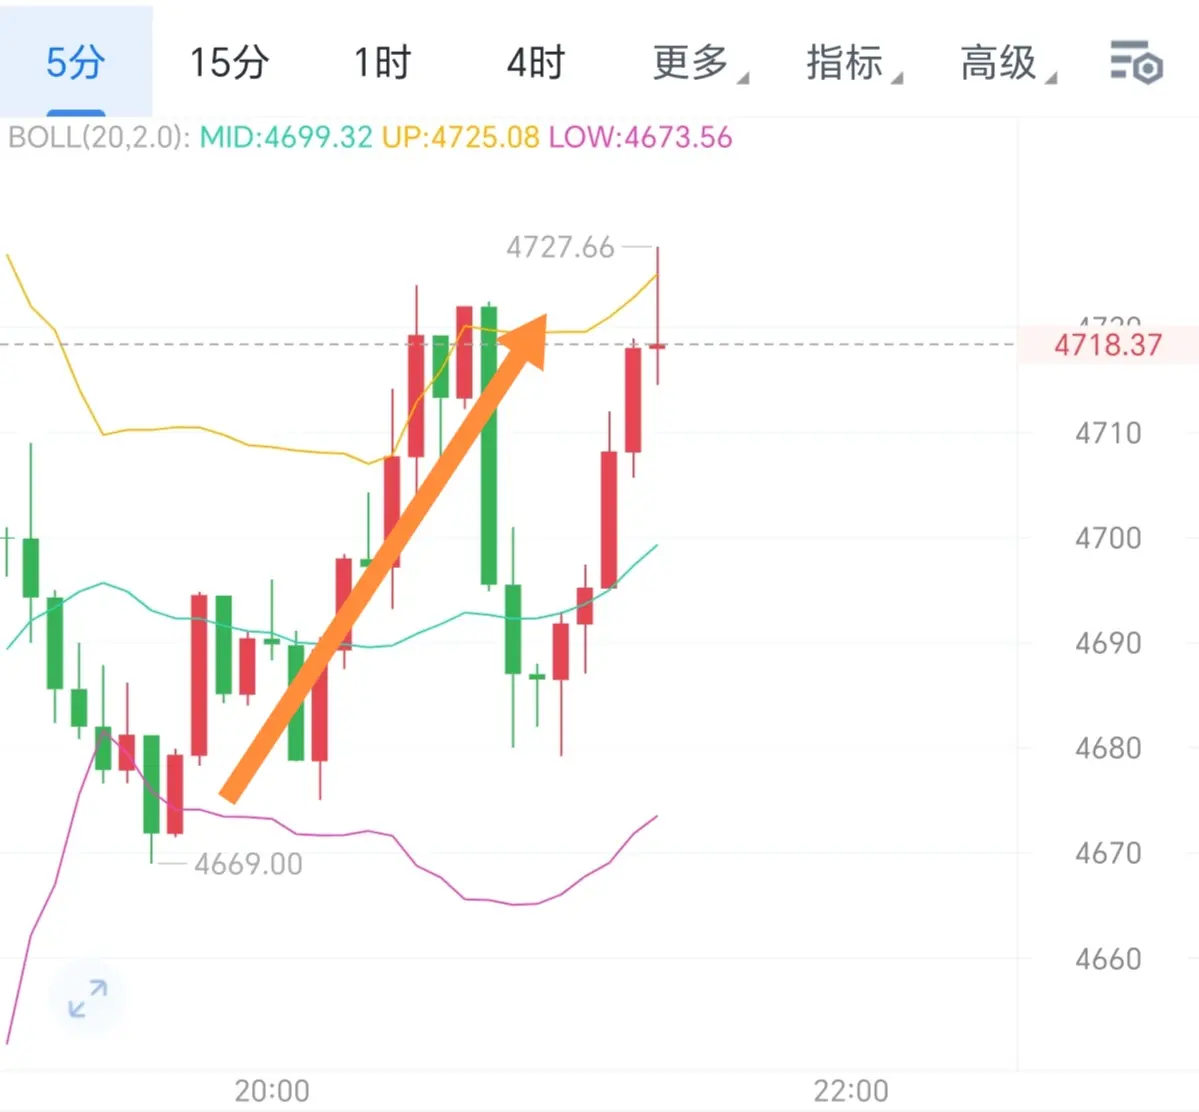Click the 20:00 time axis label
This screenshot has width=1199, height=1112.
tap(272, 1091)
